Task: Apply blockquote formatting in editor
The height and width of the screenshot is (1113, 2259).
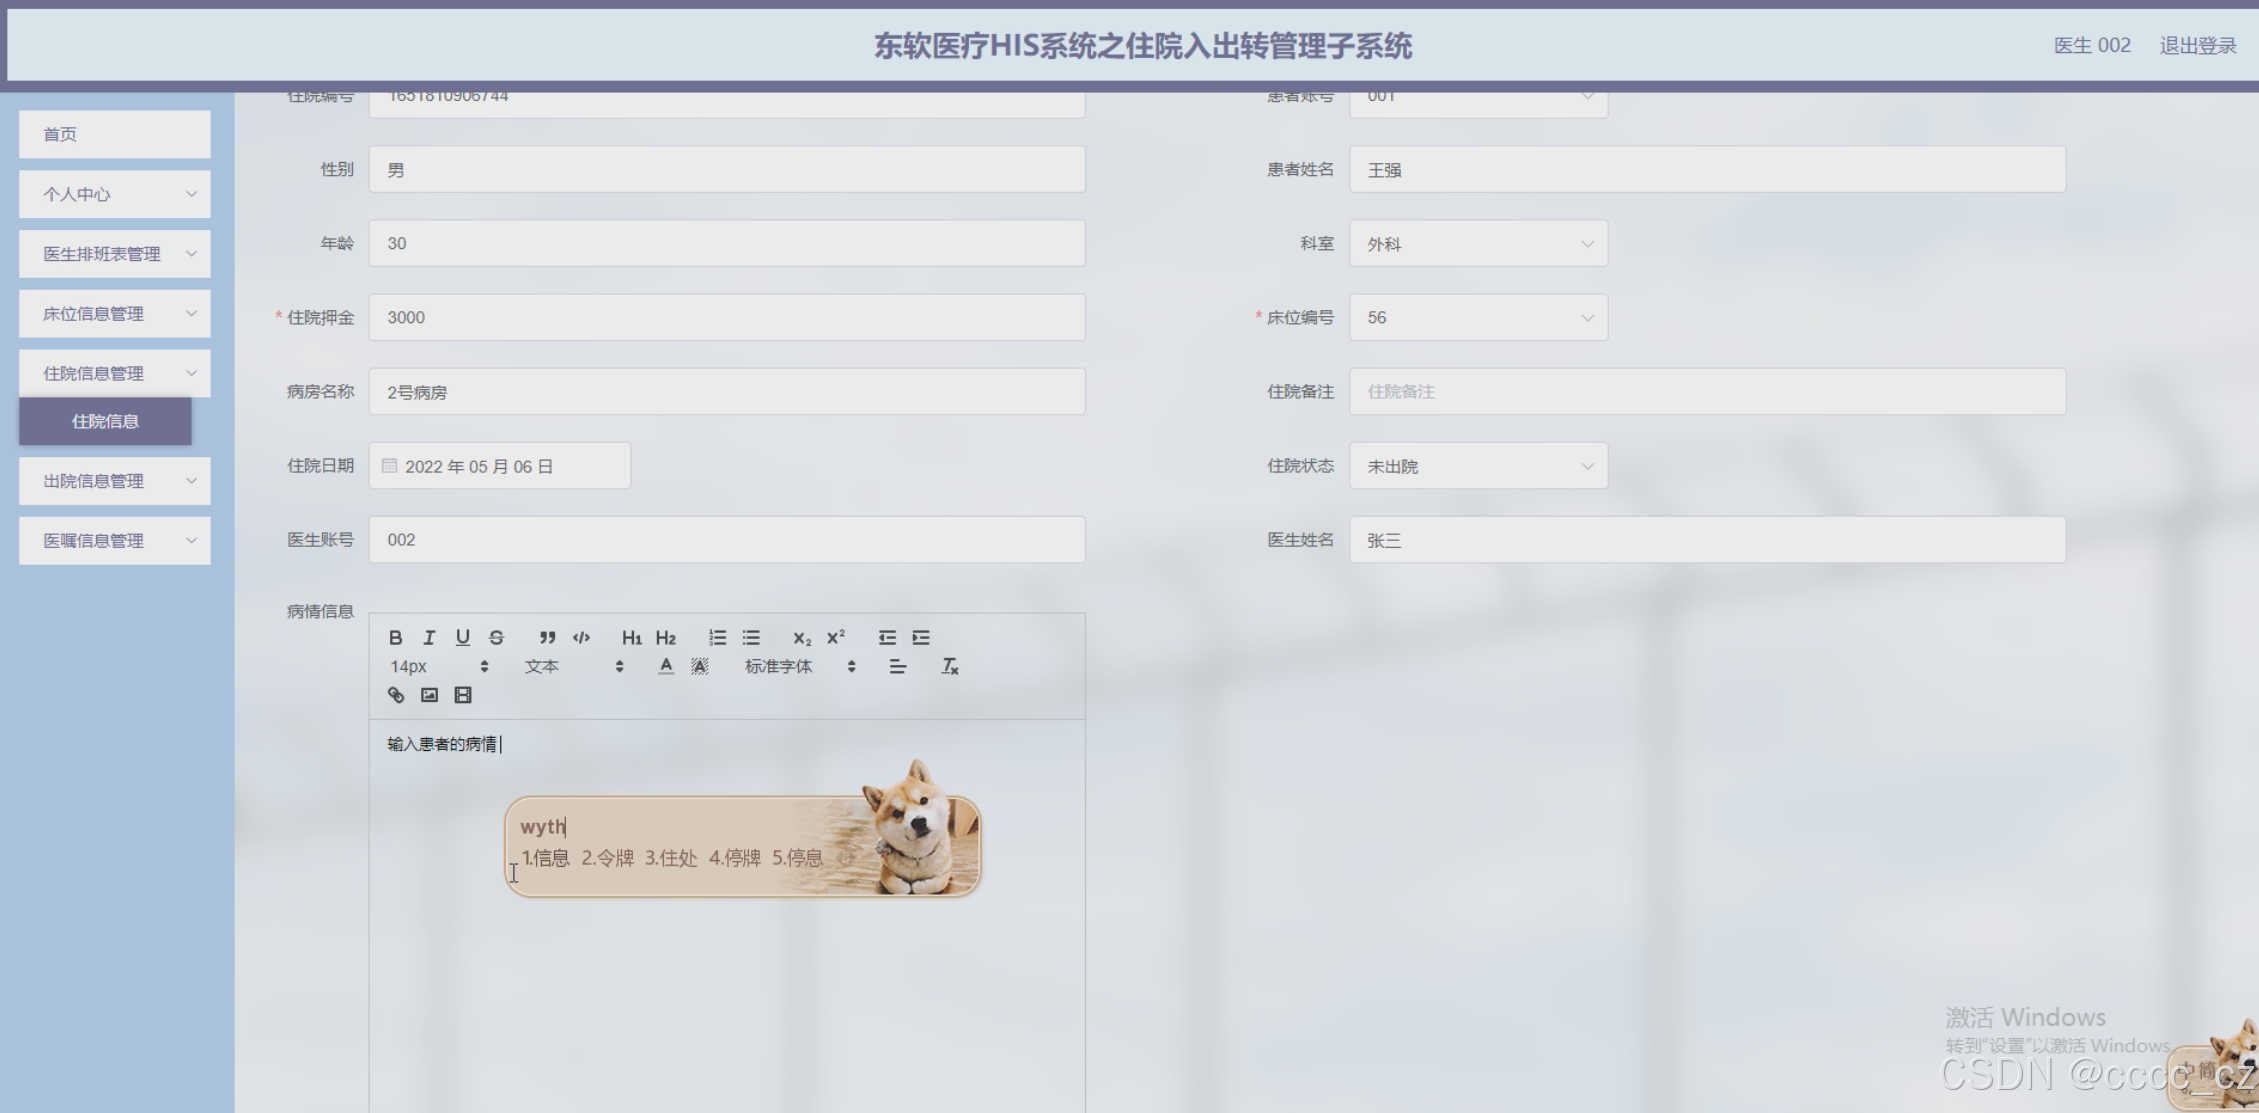Action: [x=547, y=637]
